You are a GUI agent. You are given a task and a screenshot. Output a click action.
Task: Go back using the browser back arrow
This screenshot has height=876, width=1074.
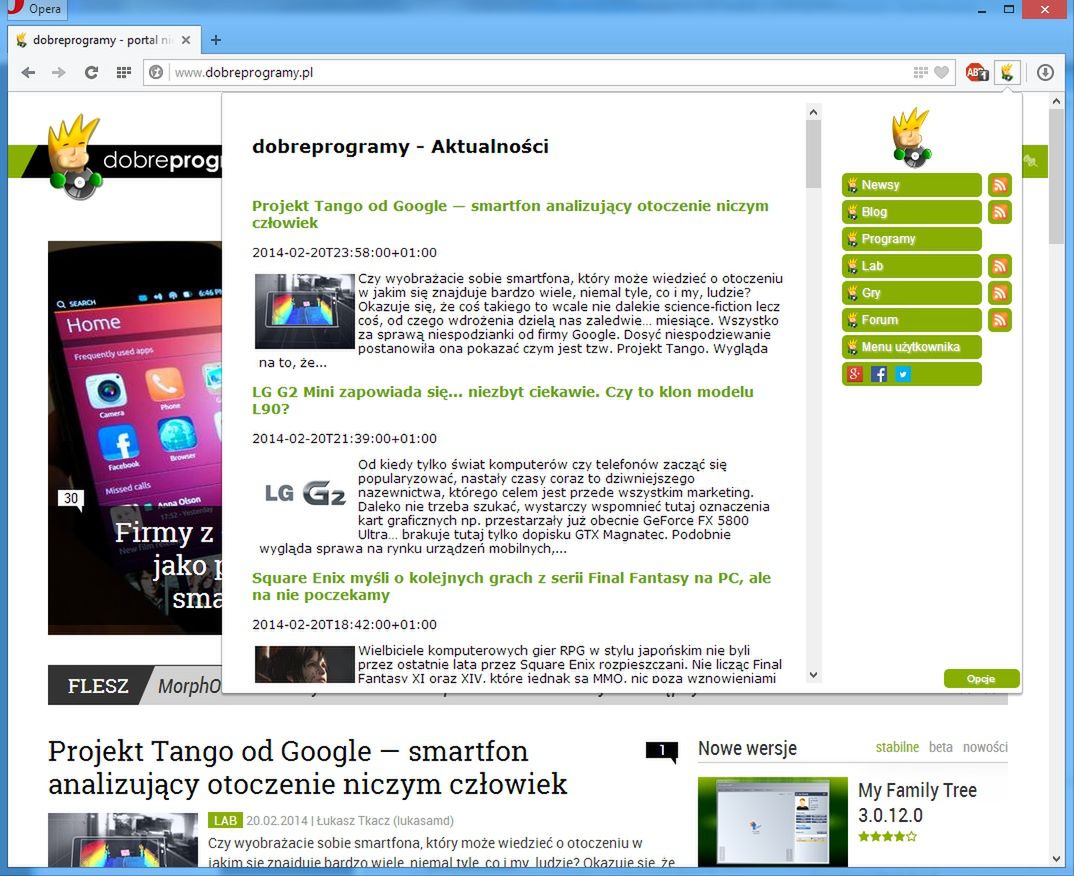28,72
